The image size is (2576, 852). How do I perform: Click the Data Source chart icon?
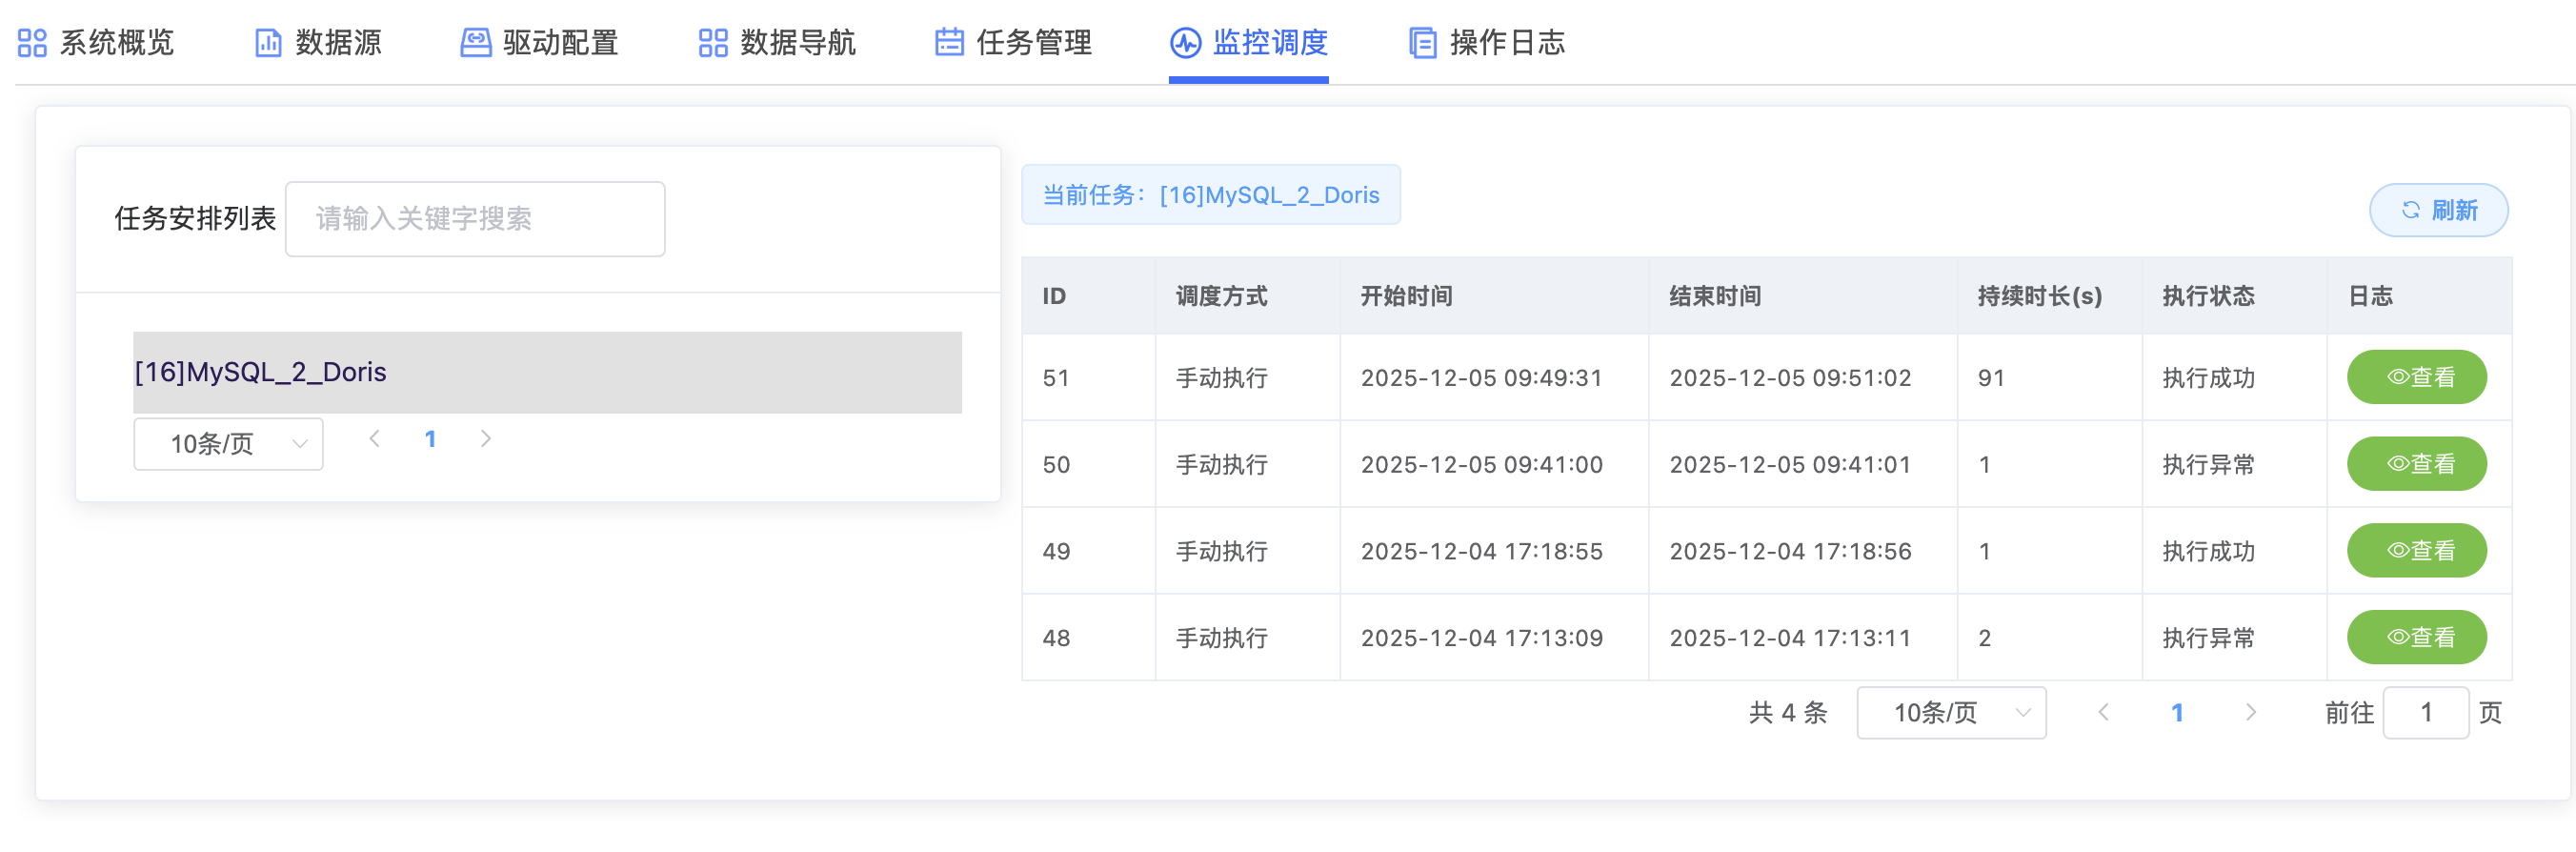268,43
